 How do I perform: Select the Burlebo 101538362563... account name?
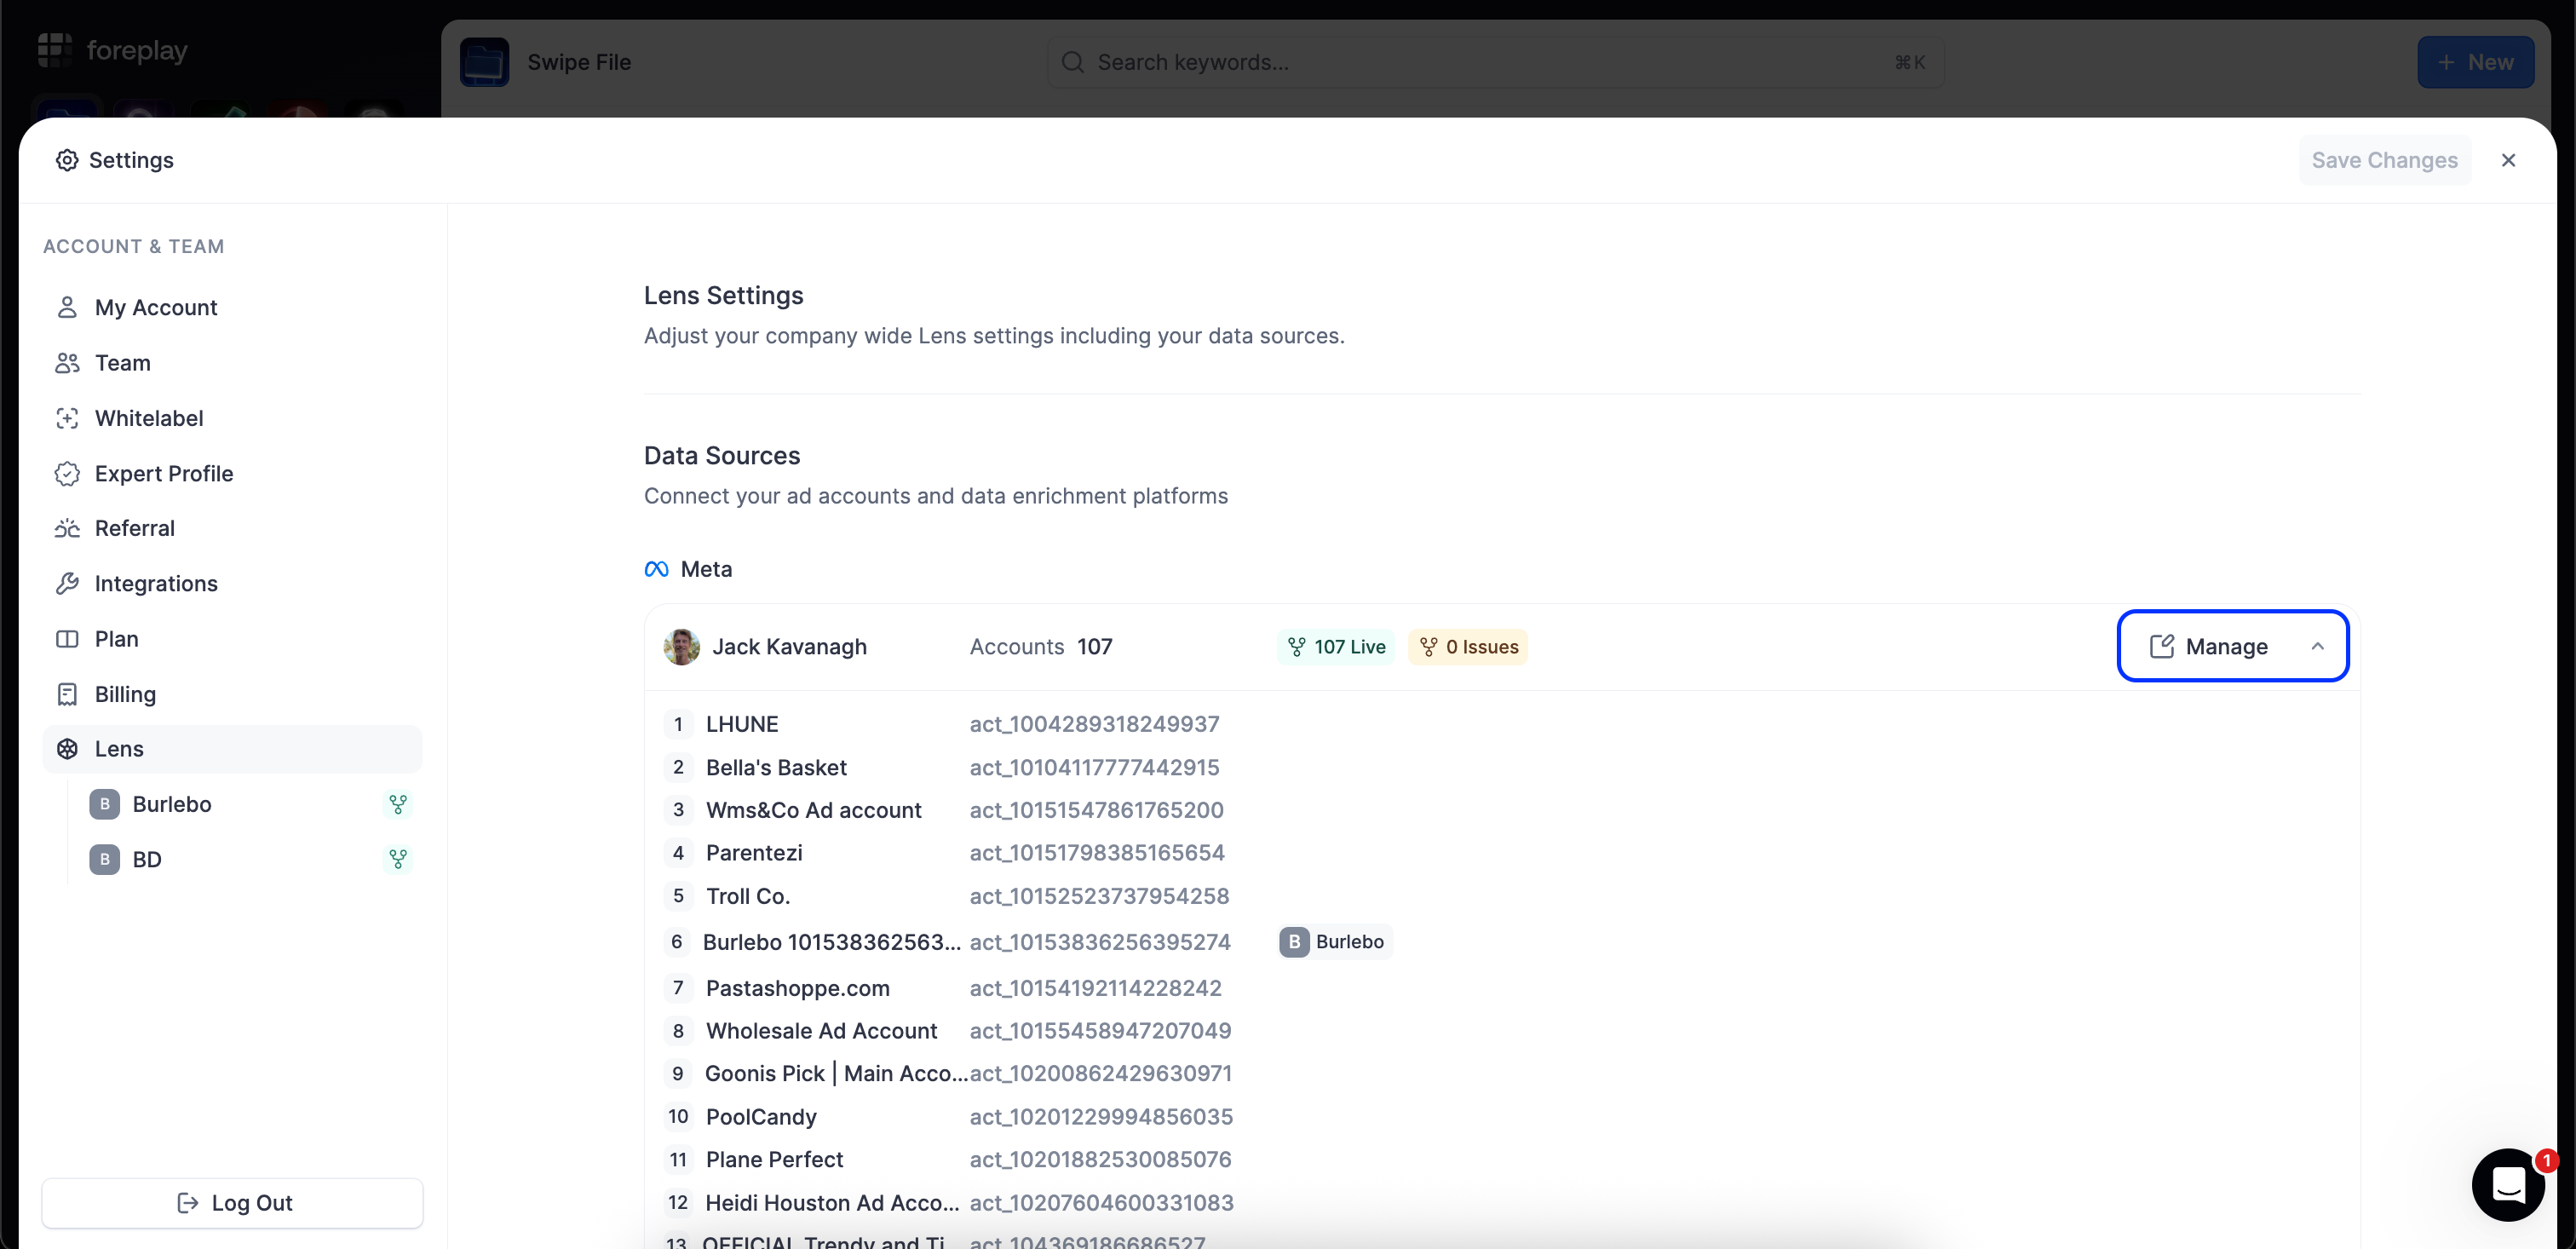(x=832, y=942)
